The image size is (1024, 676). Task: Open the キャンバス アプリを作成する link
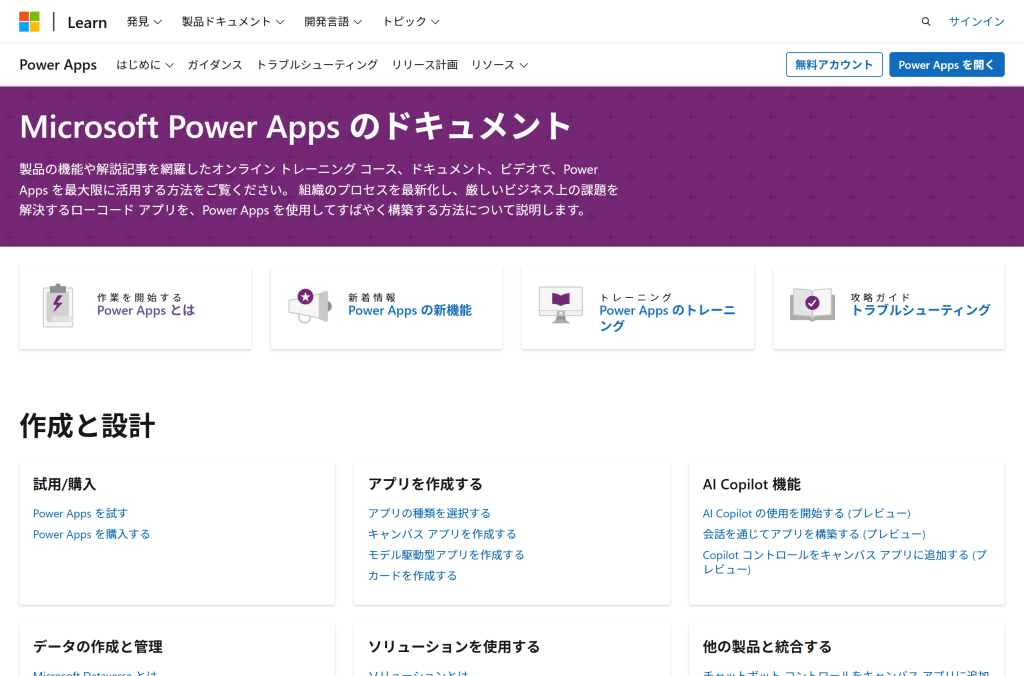pos(442,534)
